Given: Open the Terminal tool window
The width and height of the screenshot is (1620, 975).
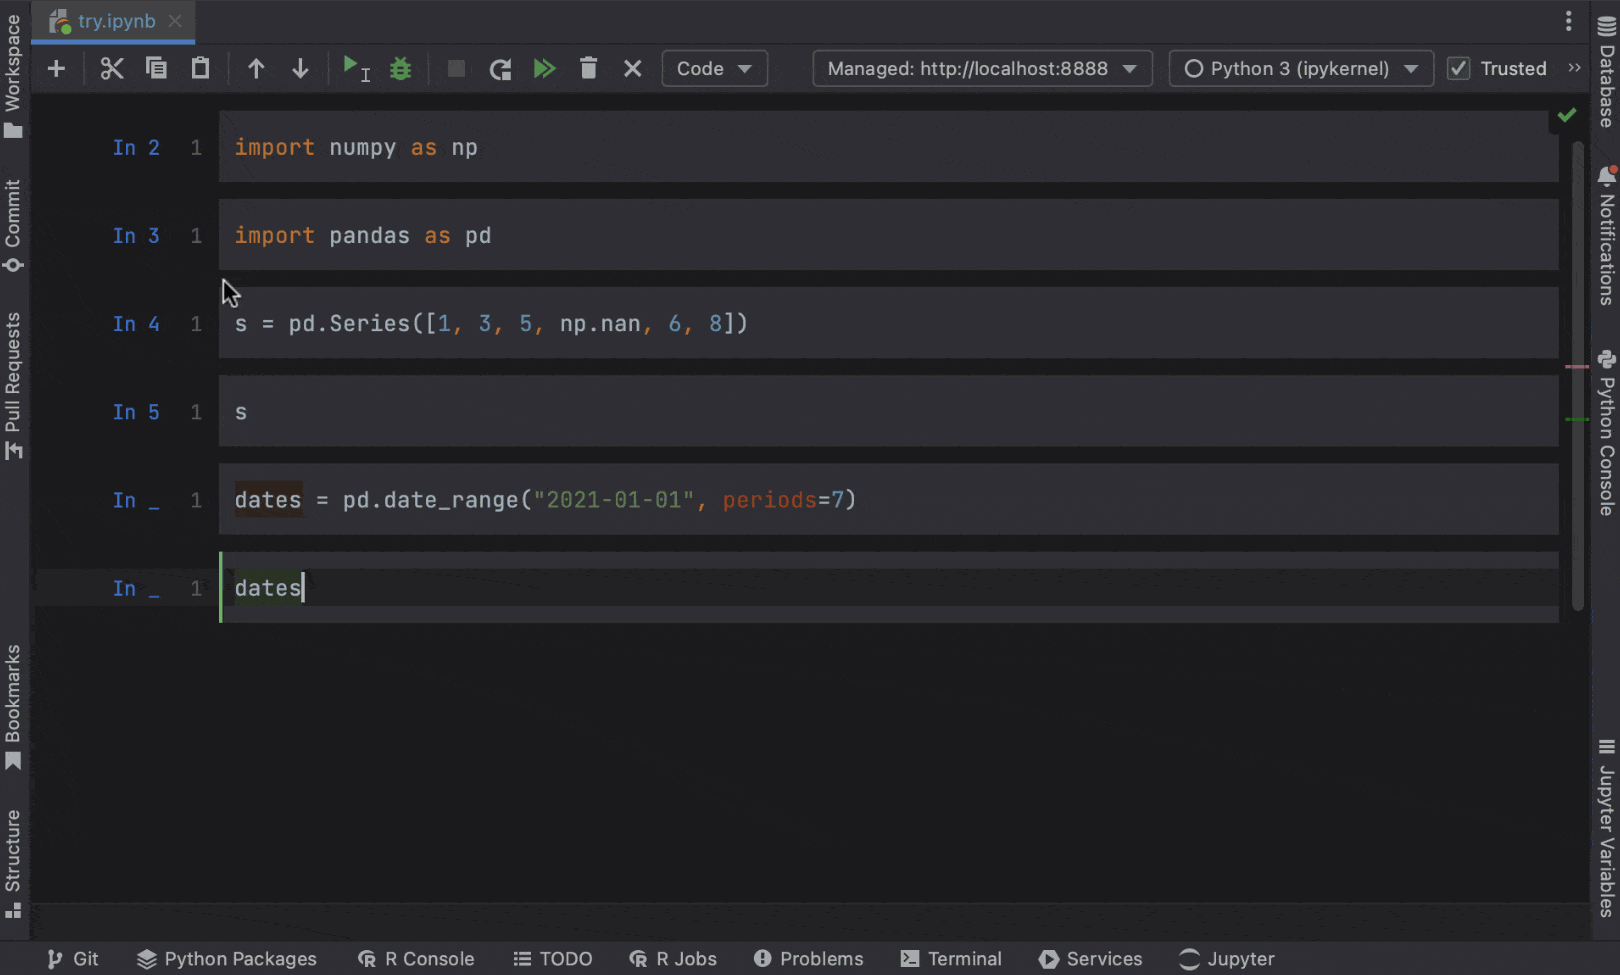Looking at the screenshot, I should (x=950, y=958).
